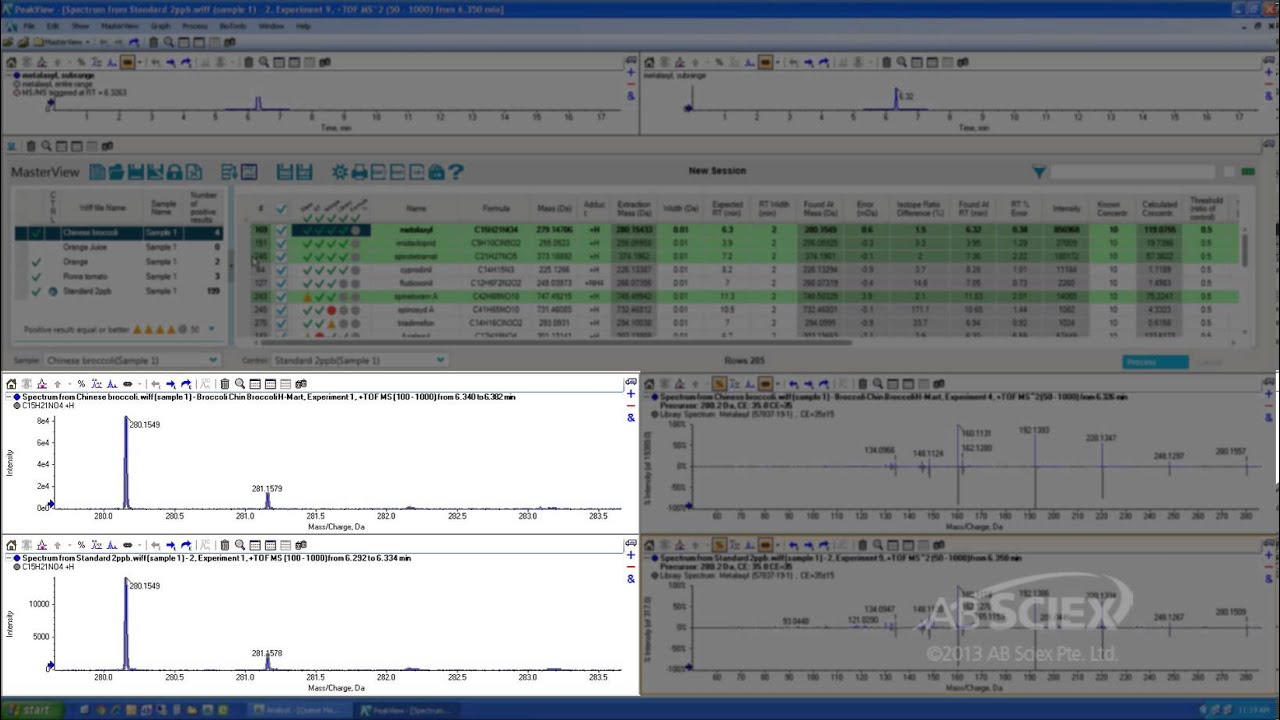Click trash icon in Chinese broccoli spectrum toolbar

tap(225, 384)
